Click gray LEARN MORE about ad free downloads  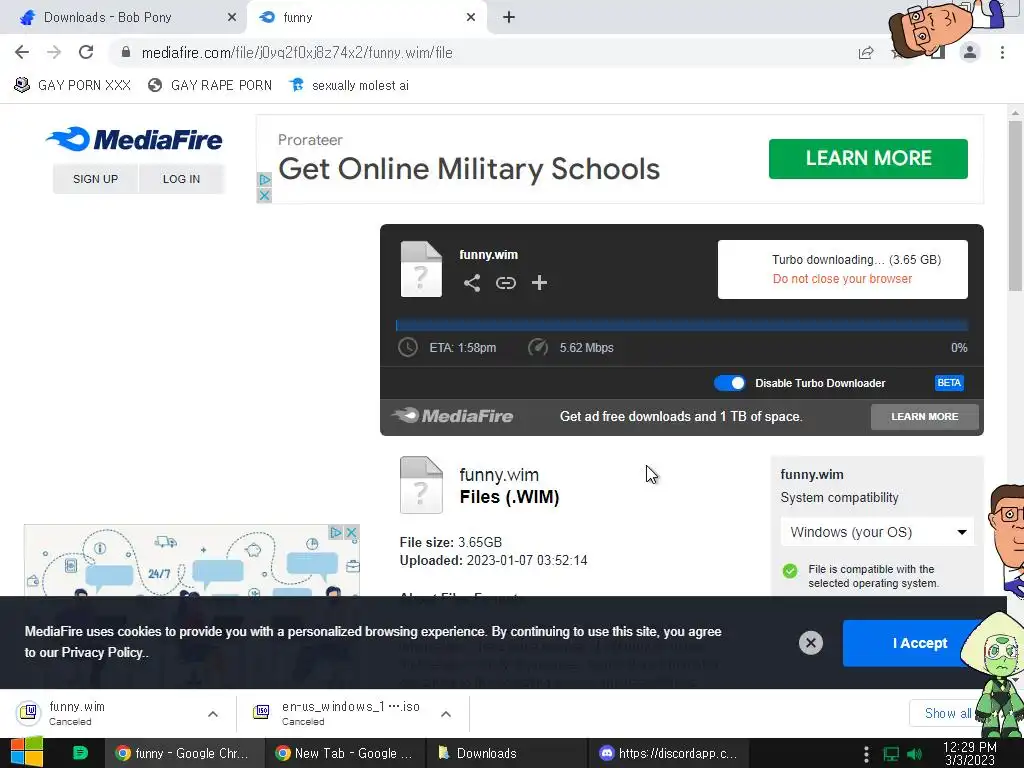[925, 417]
